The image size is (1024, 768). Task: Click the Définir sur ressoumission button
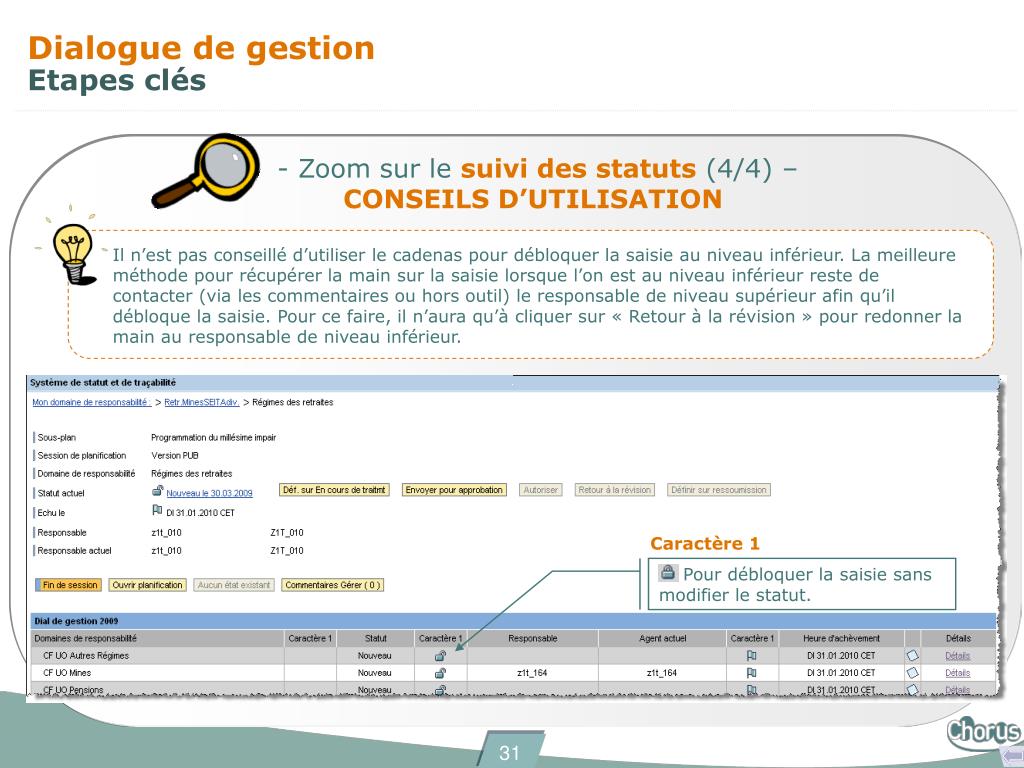click(x=719, y=490)
